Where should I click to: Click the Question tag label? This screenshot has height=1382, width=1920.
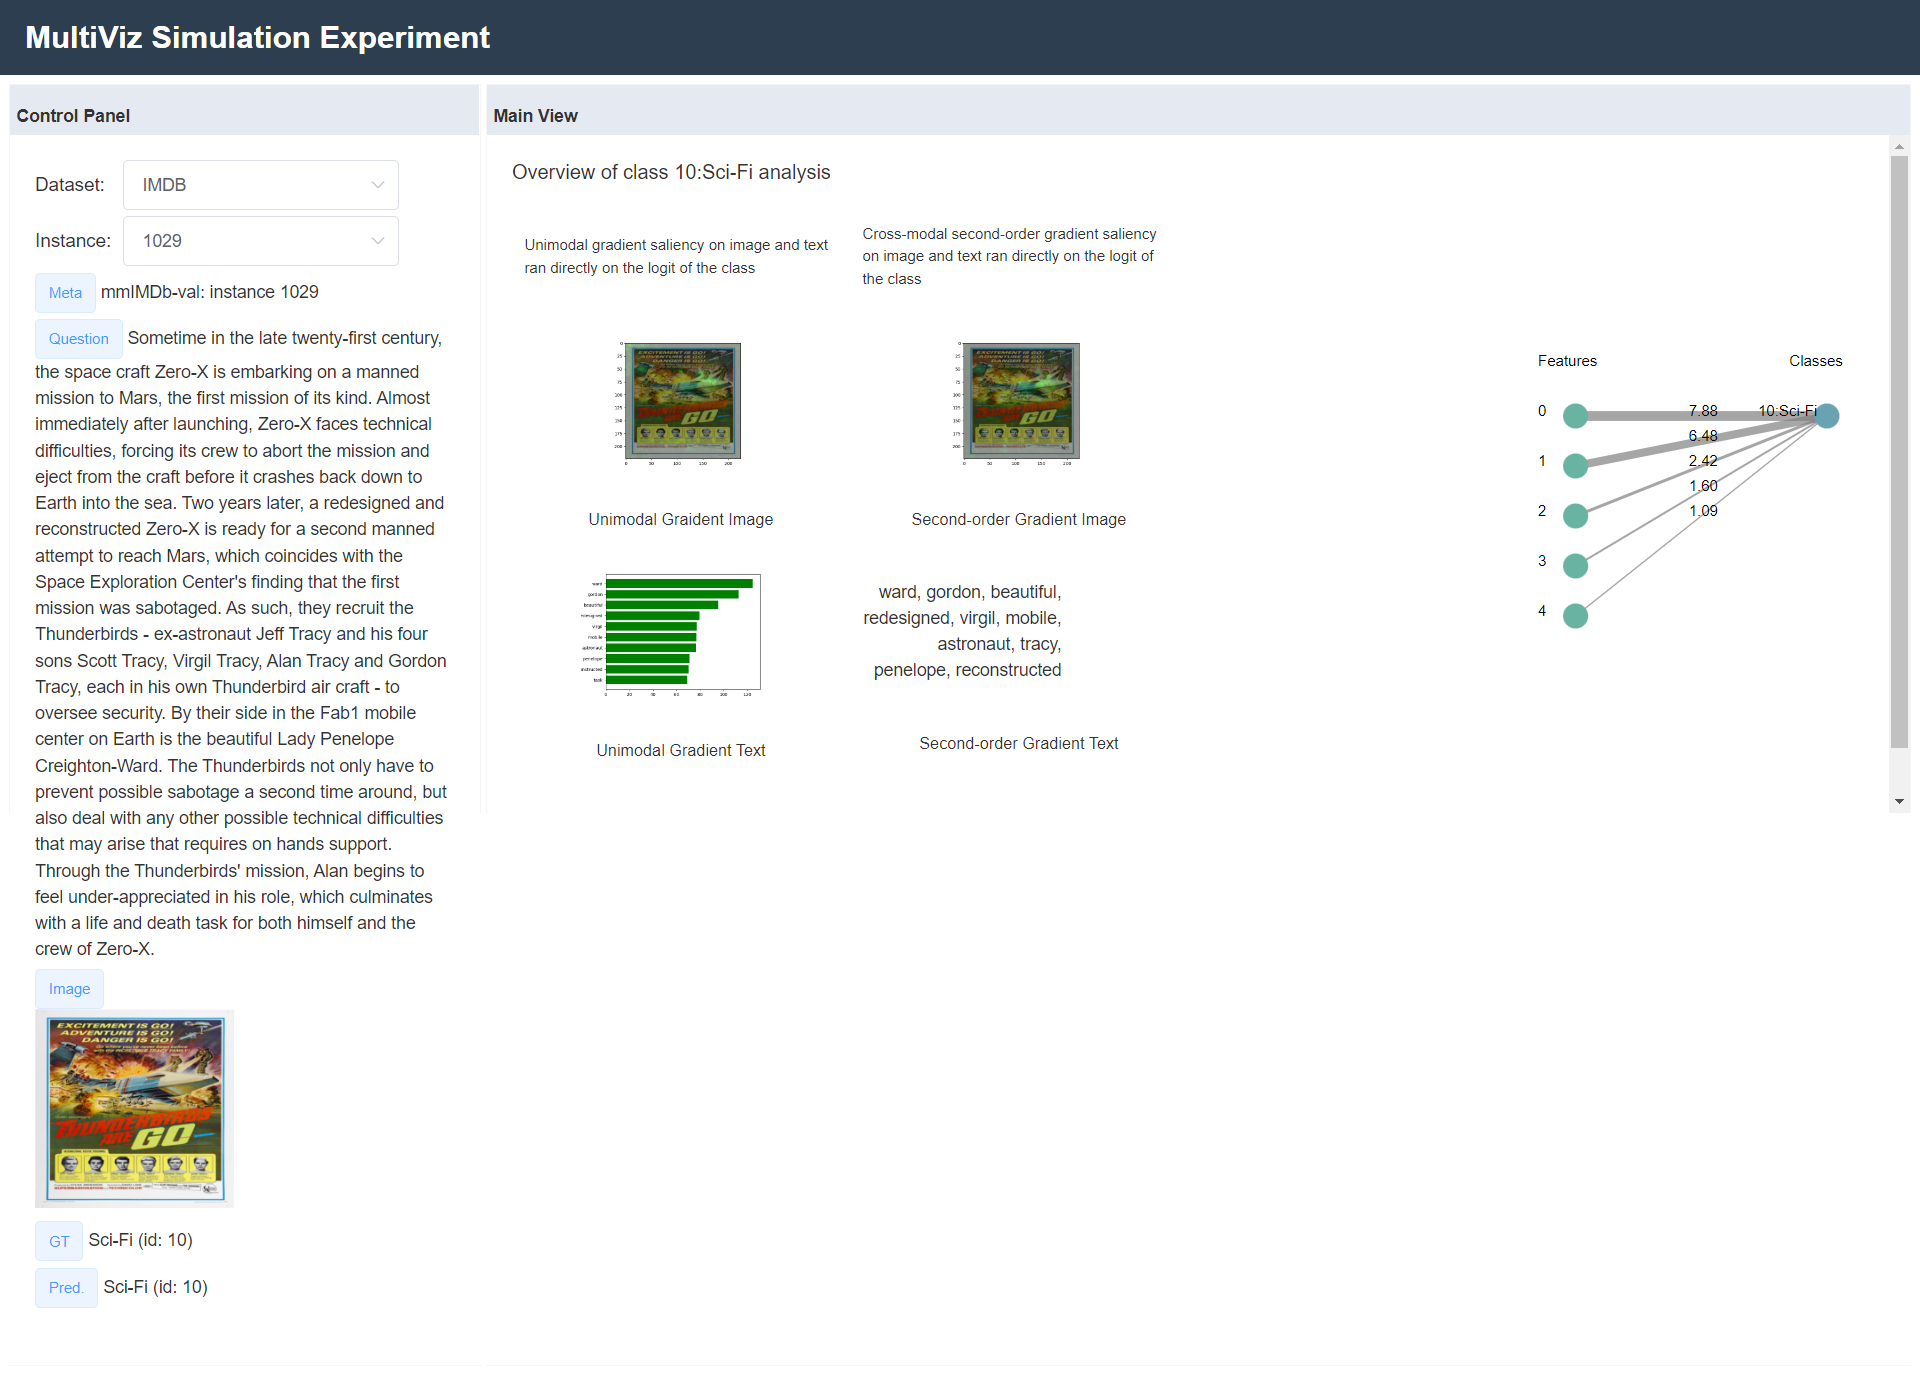(78, 339)
